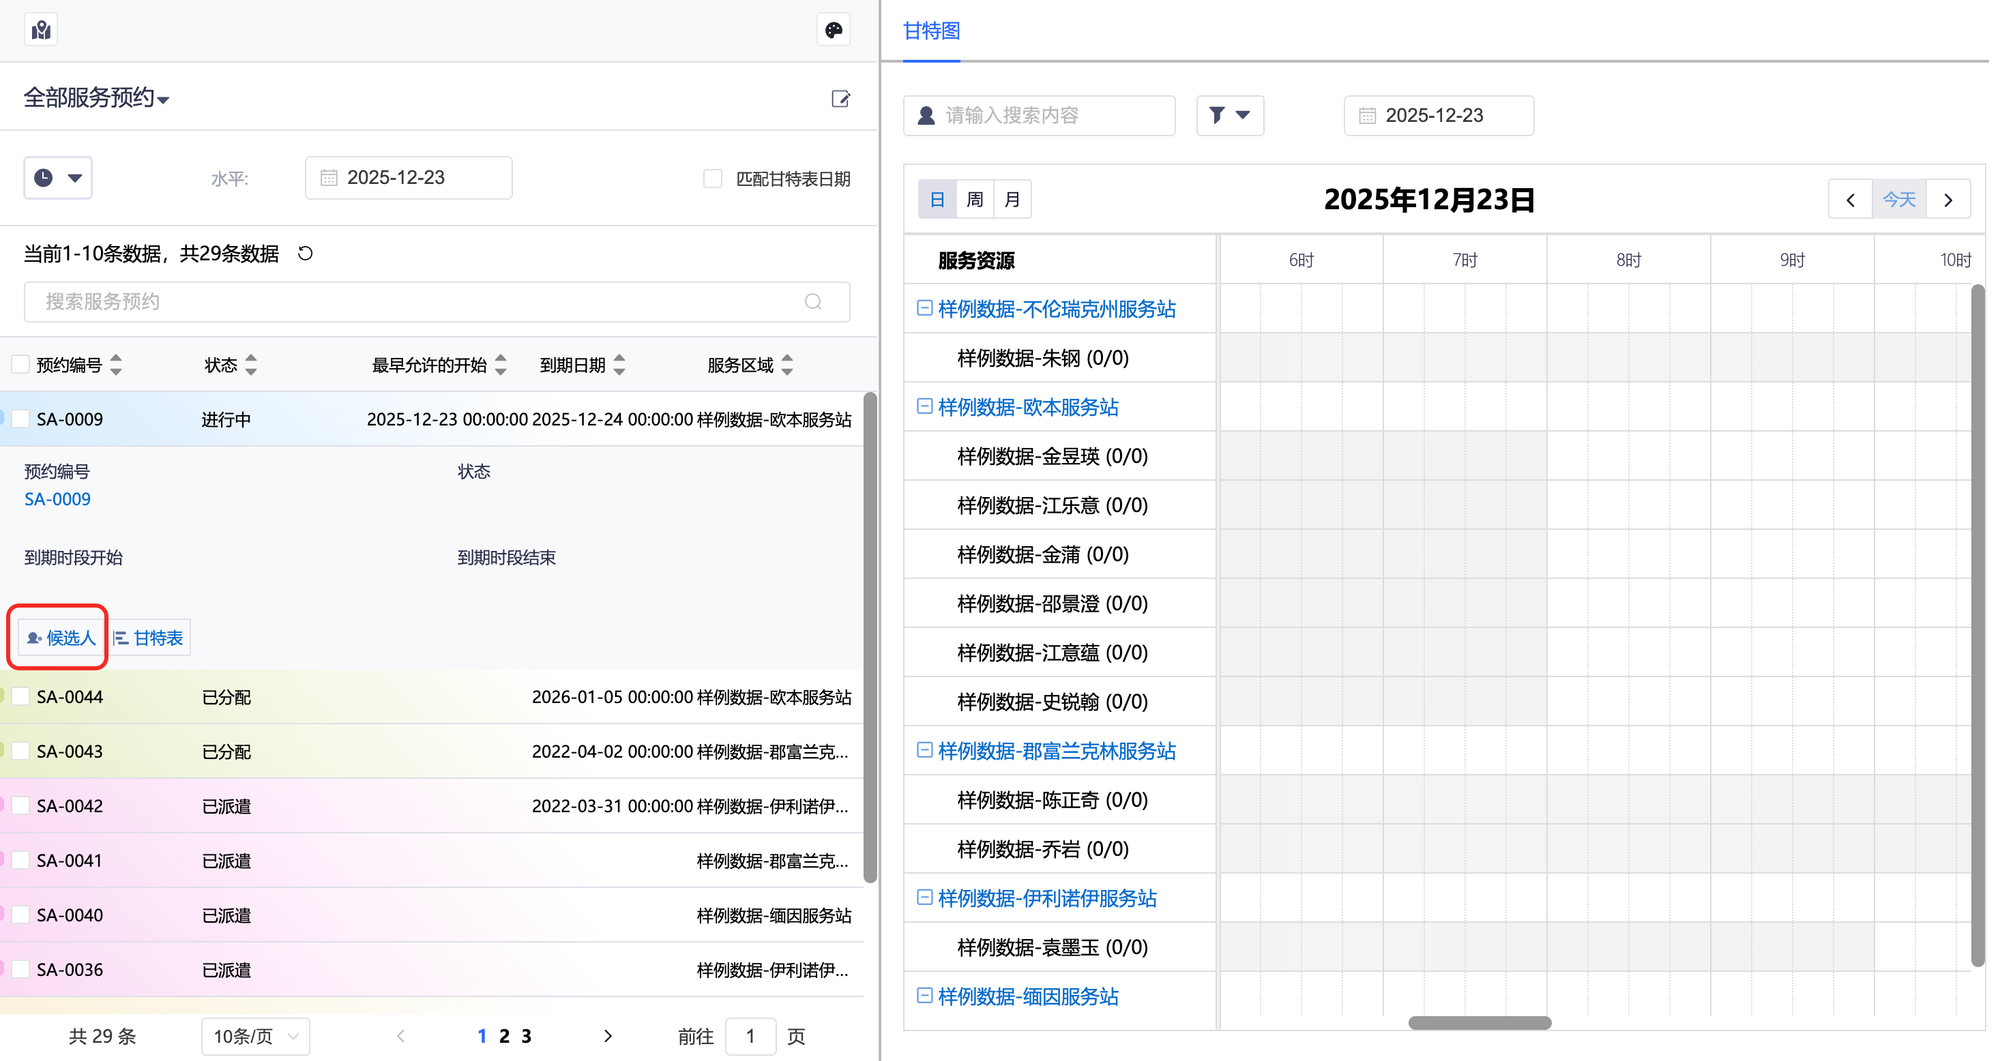2000x1061 pixels.
Task: Switch Gantt view to 周 (week)
Action: click(975, 199)
